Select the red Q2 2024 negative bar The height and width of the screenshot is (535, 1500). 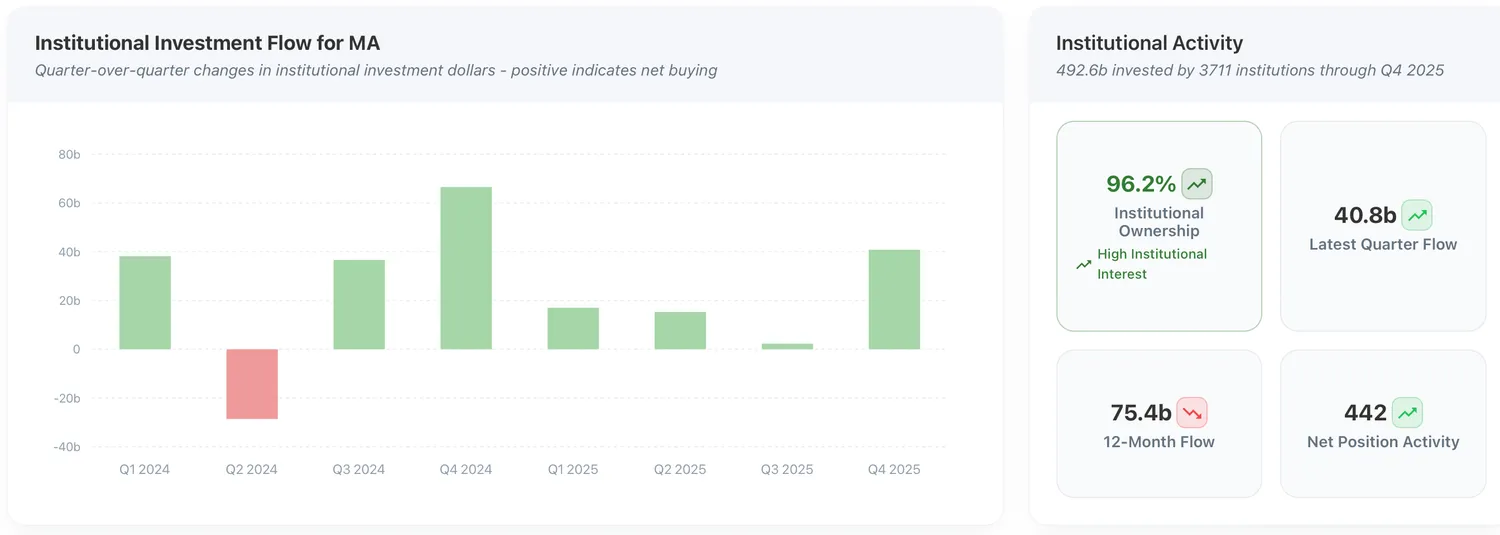(252, 384)
